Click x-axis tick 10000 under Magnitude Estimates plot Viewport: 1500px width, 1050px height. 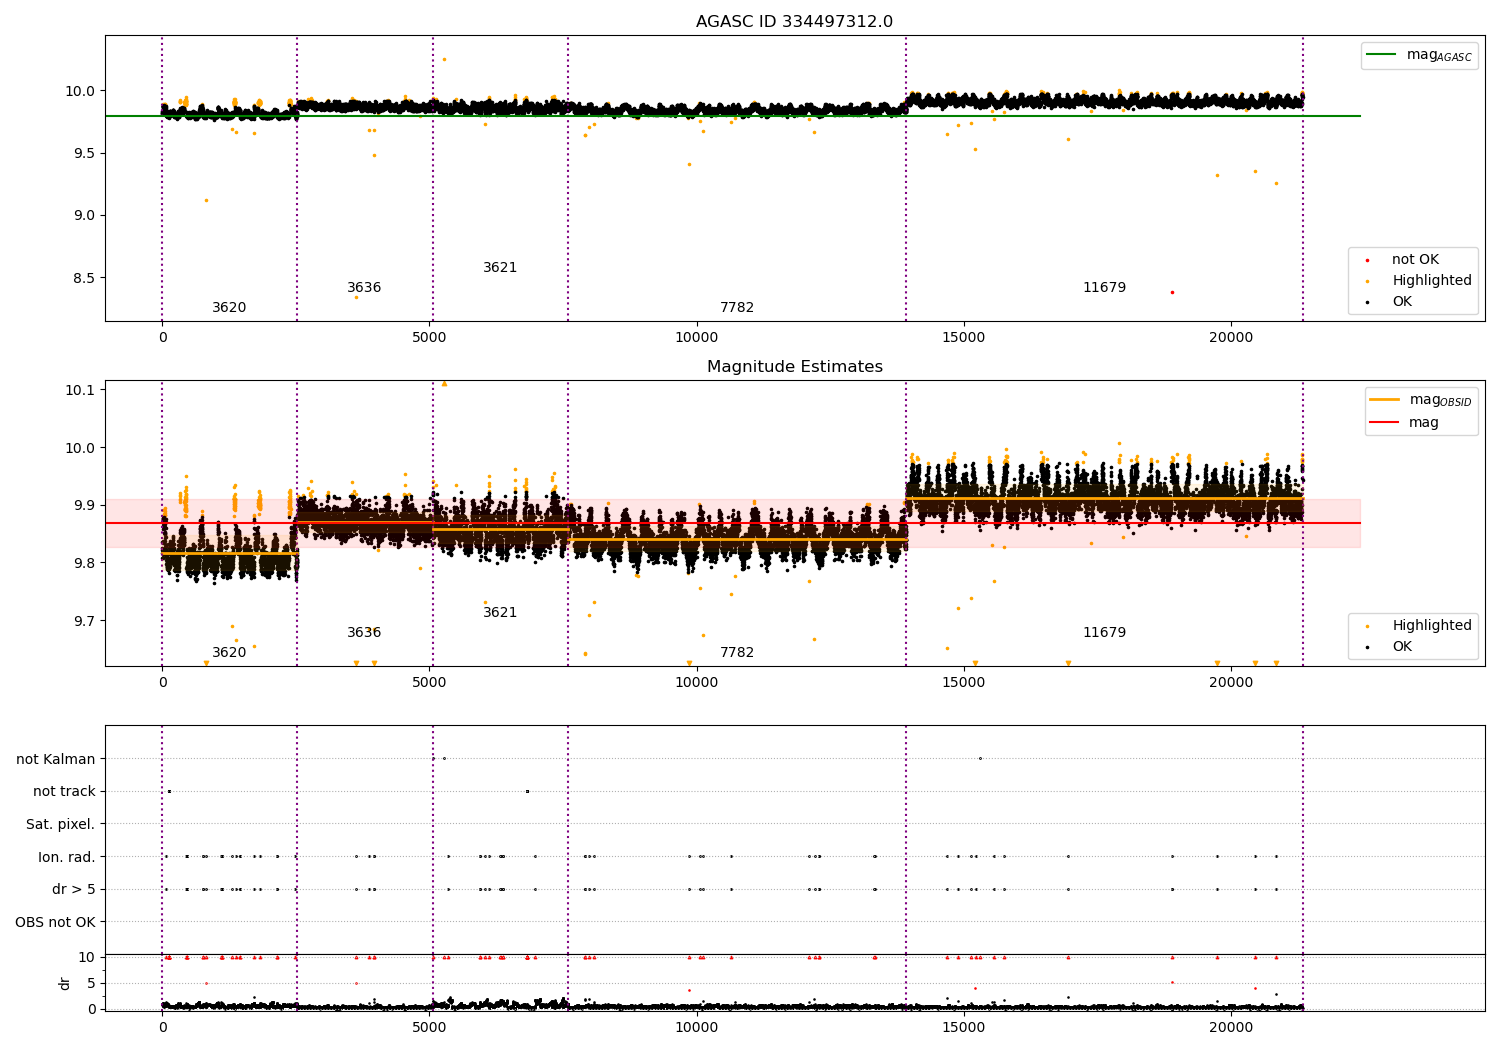tap(696, 682)
